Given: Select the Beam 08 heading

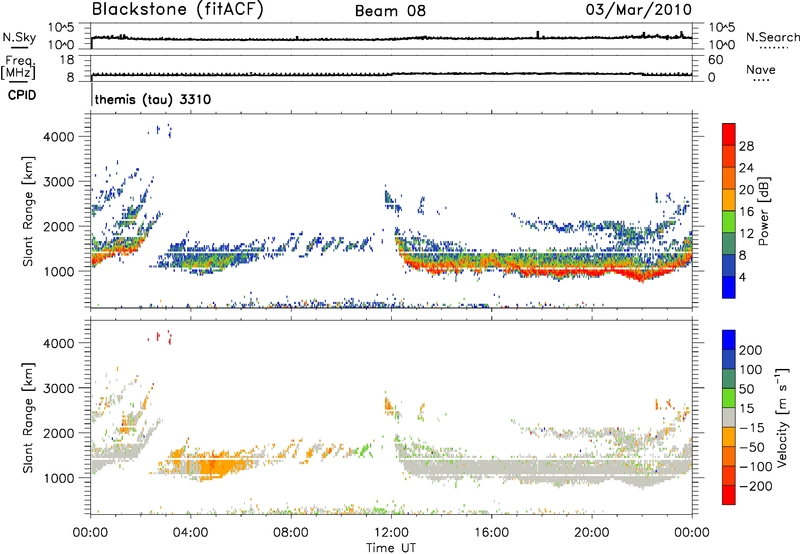Looking at the screenshot, I should 390,11.
